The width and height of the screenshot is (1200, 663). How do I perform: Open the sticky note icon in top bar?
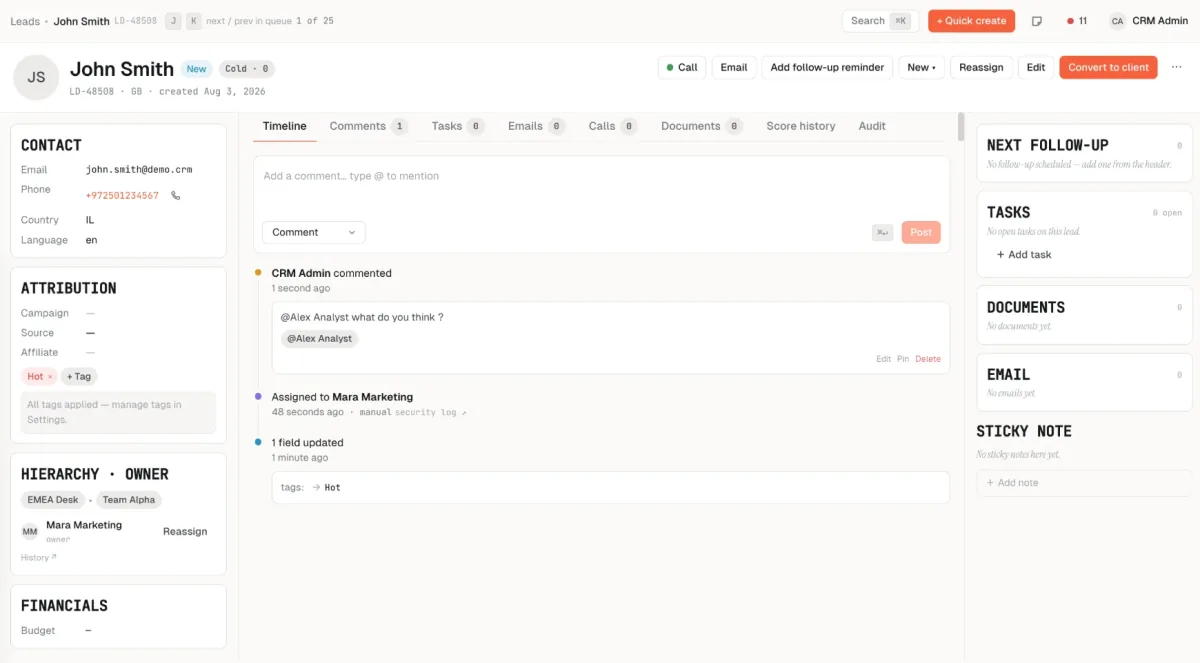(x=1037, y=21)
